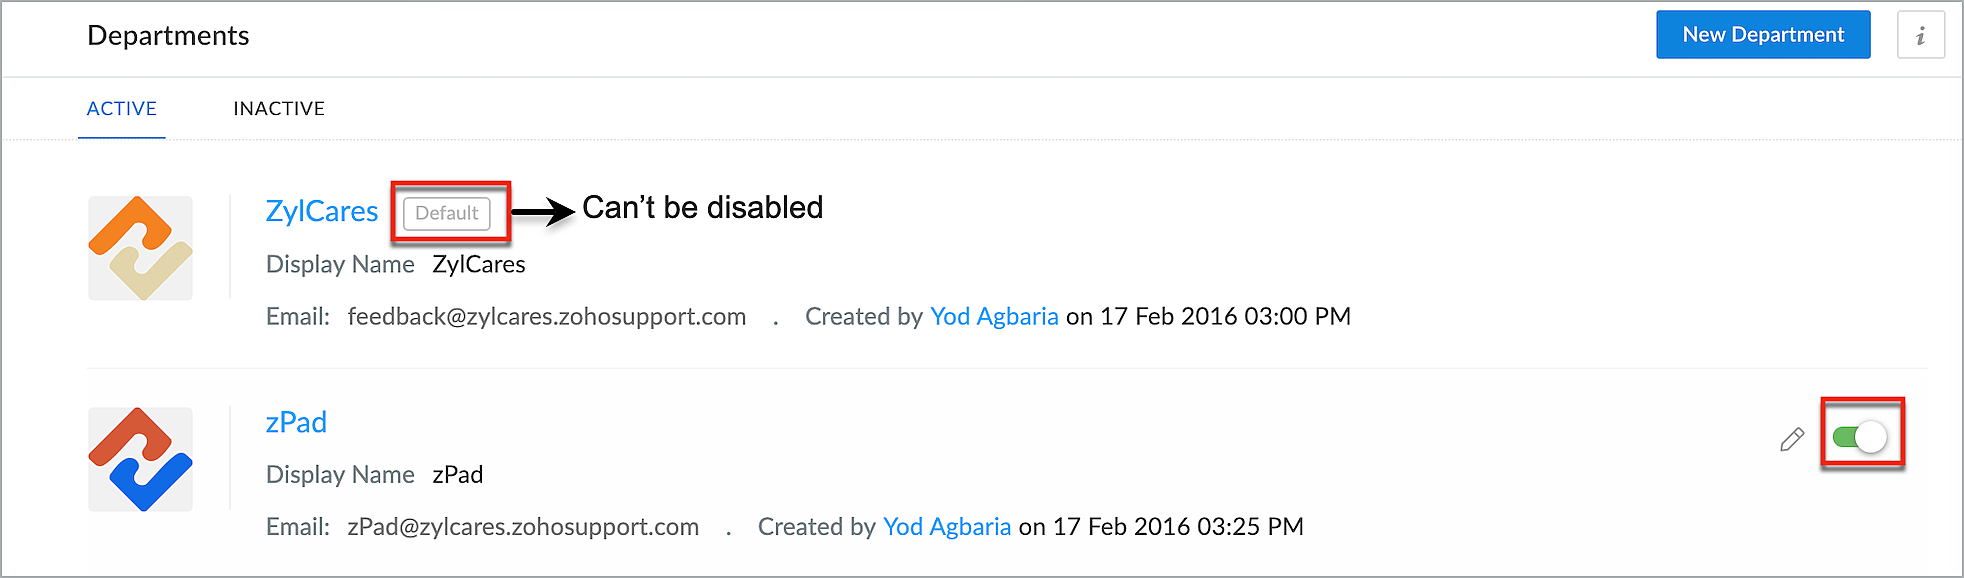Open Yod Agbaria link in zPad row

tap(947, 527)
